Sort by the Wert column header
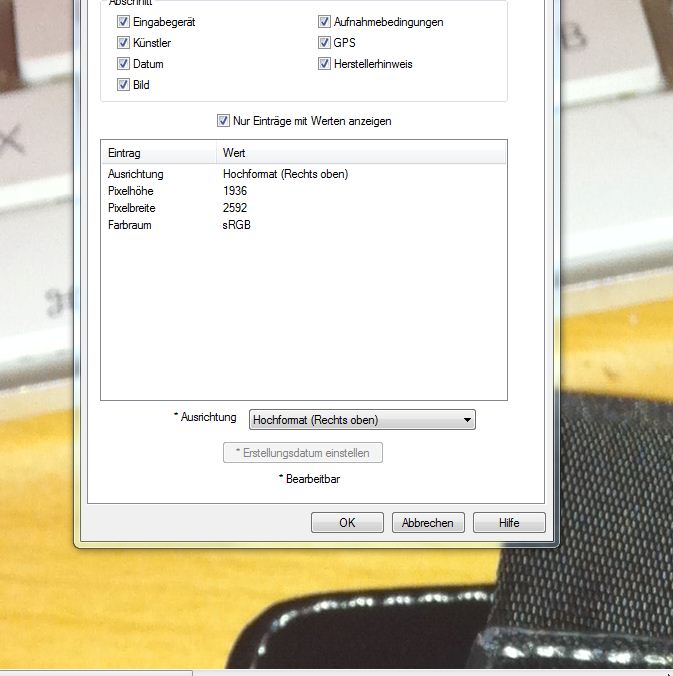The image size is (673, 676). pos(360,154)
